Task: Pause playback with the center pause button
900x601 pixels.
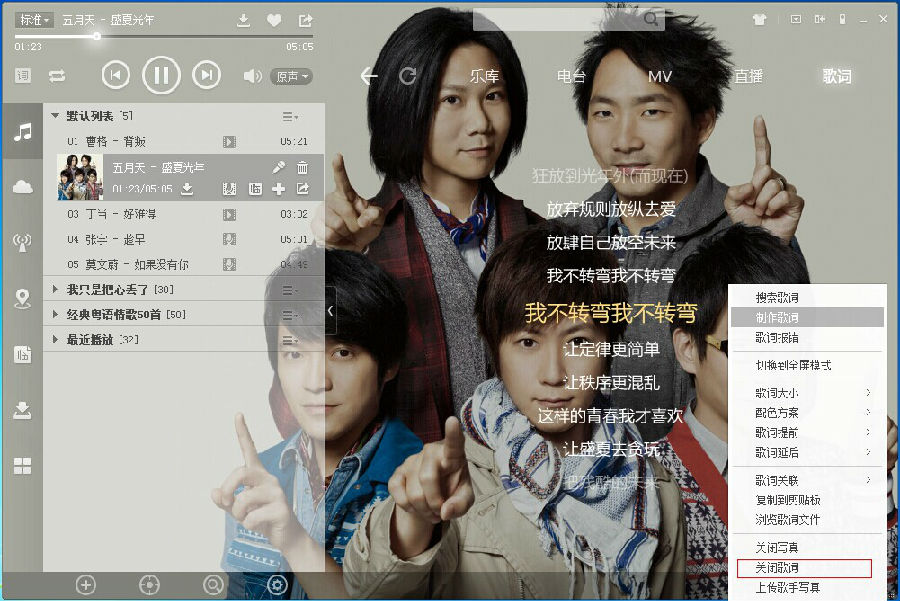Action: point(160,76)
